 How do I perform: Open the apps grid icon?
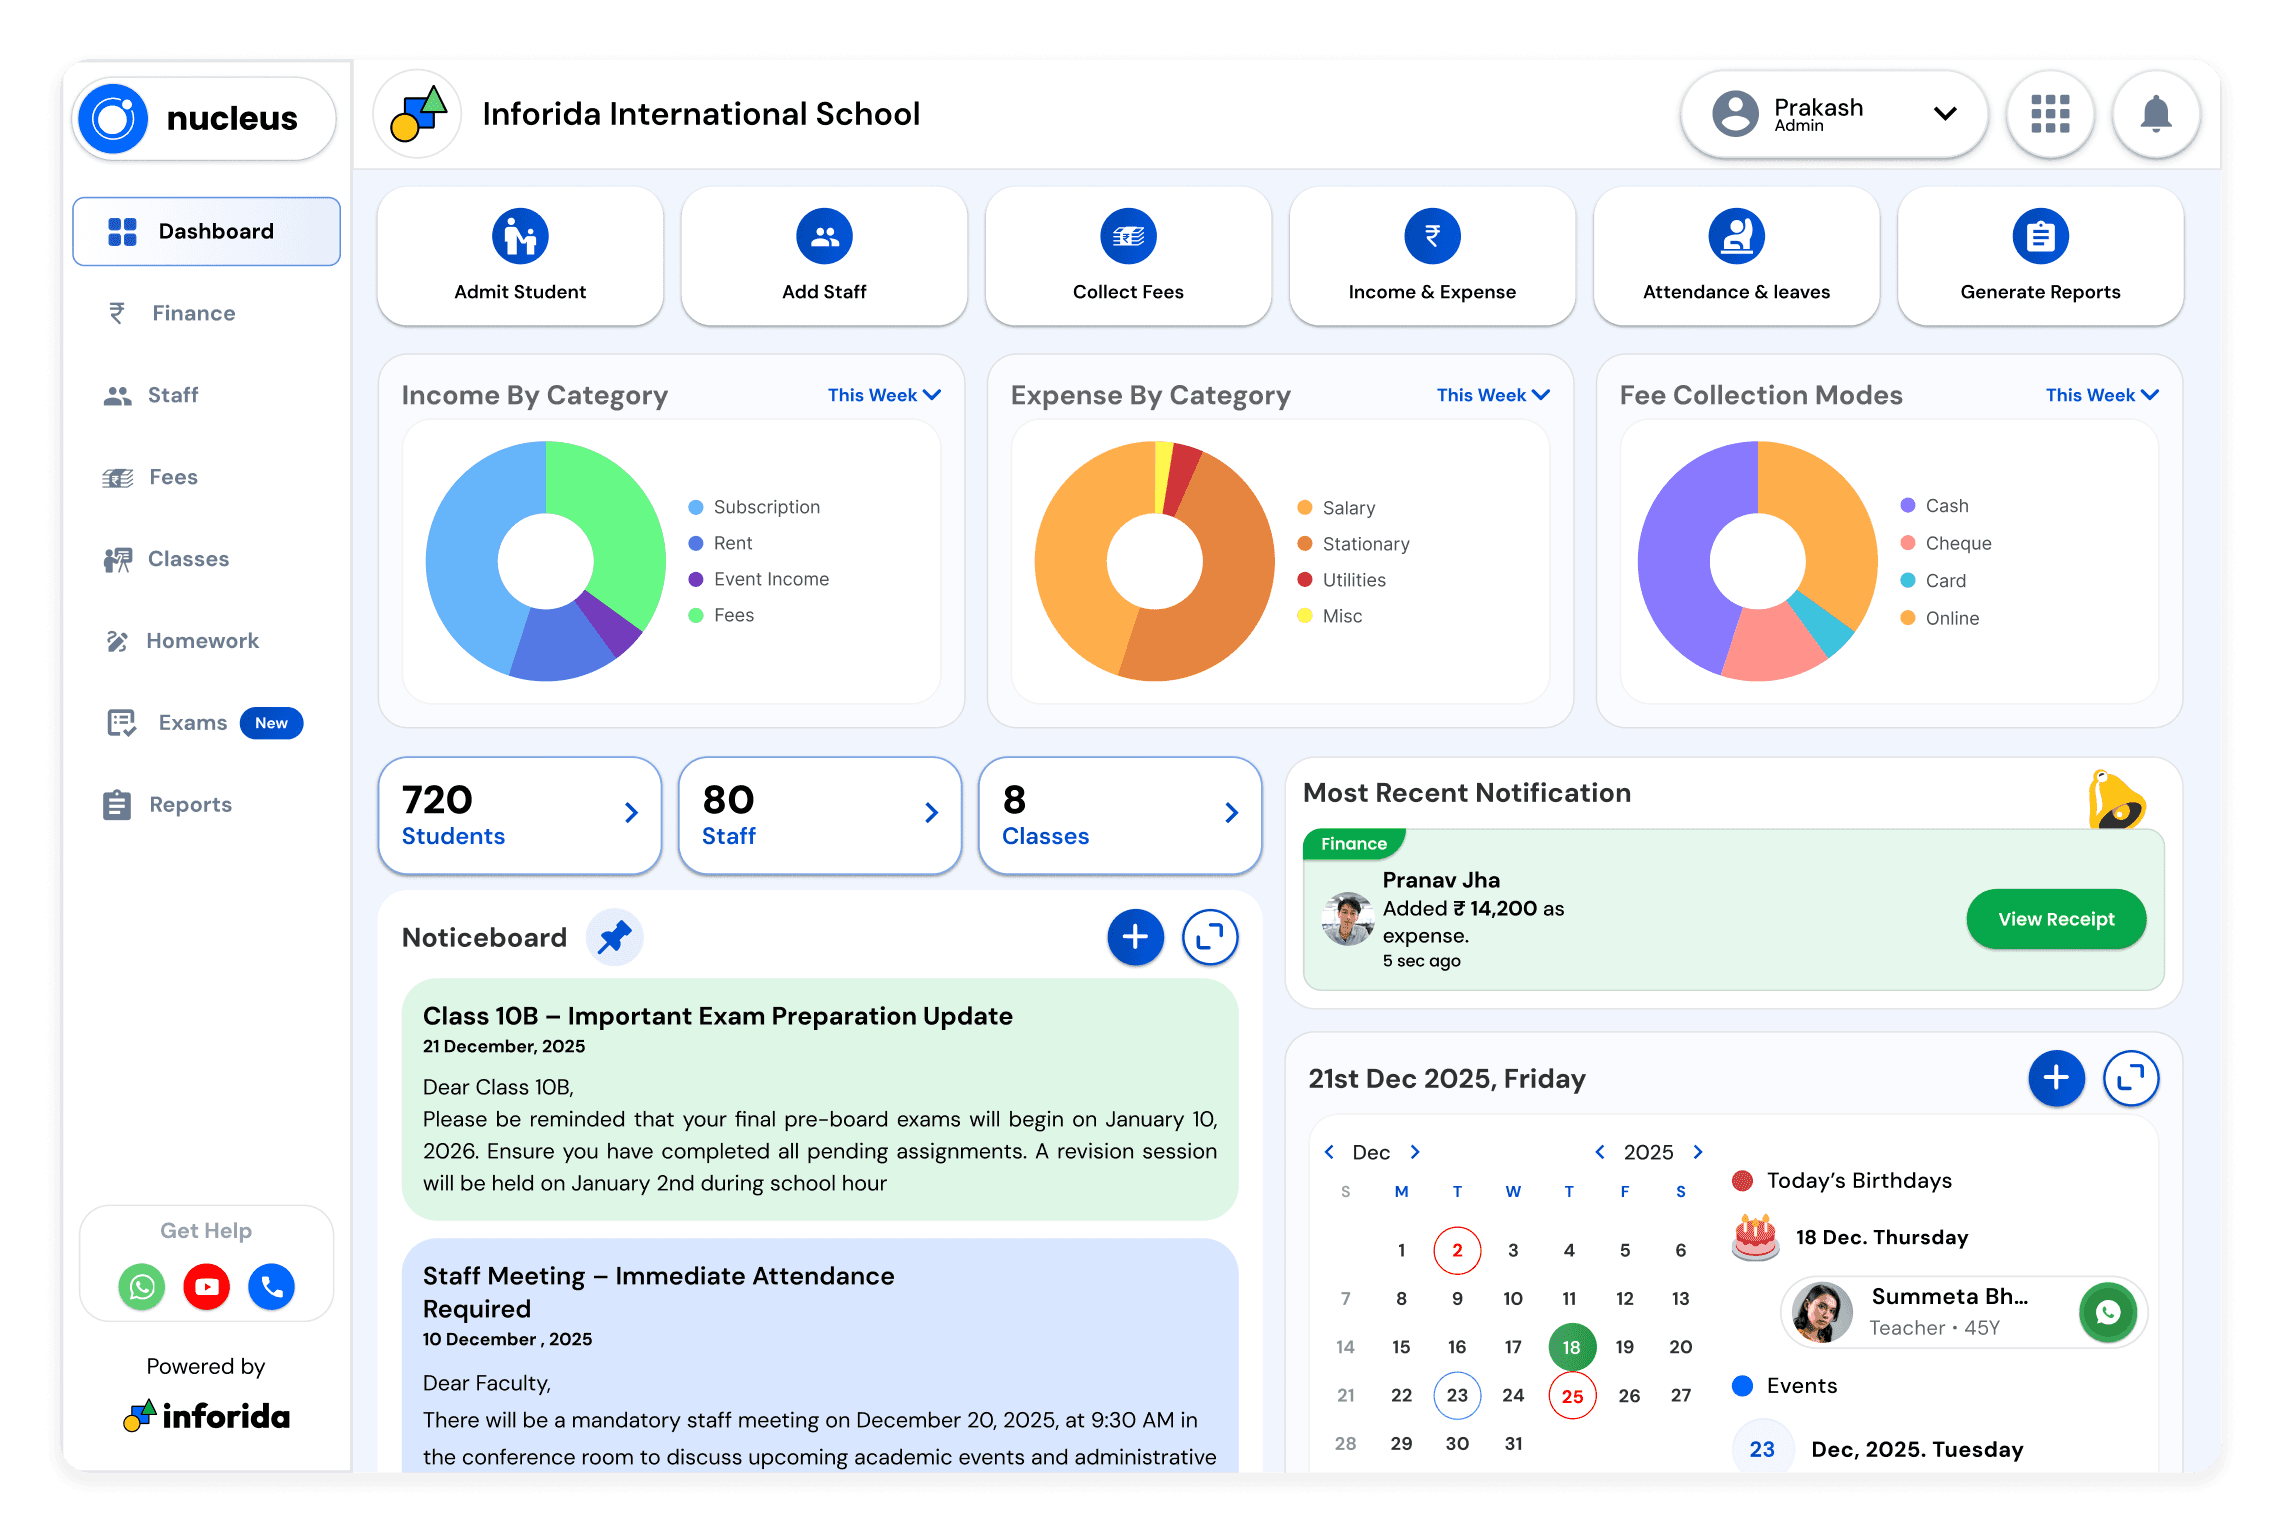pos(2050,114)
